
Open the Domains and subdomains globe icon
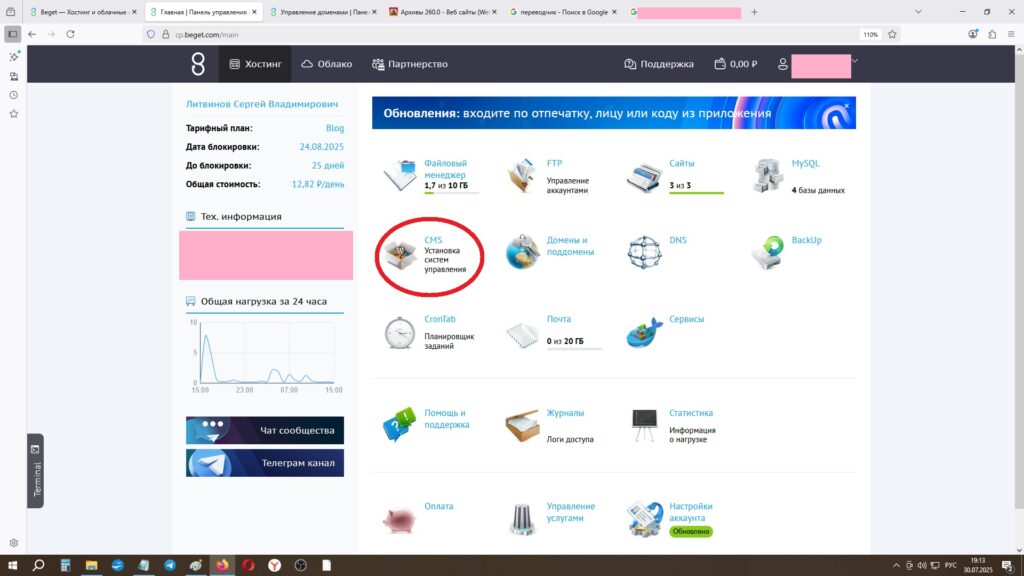point(522,251)
